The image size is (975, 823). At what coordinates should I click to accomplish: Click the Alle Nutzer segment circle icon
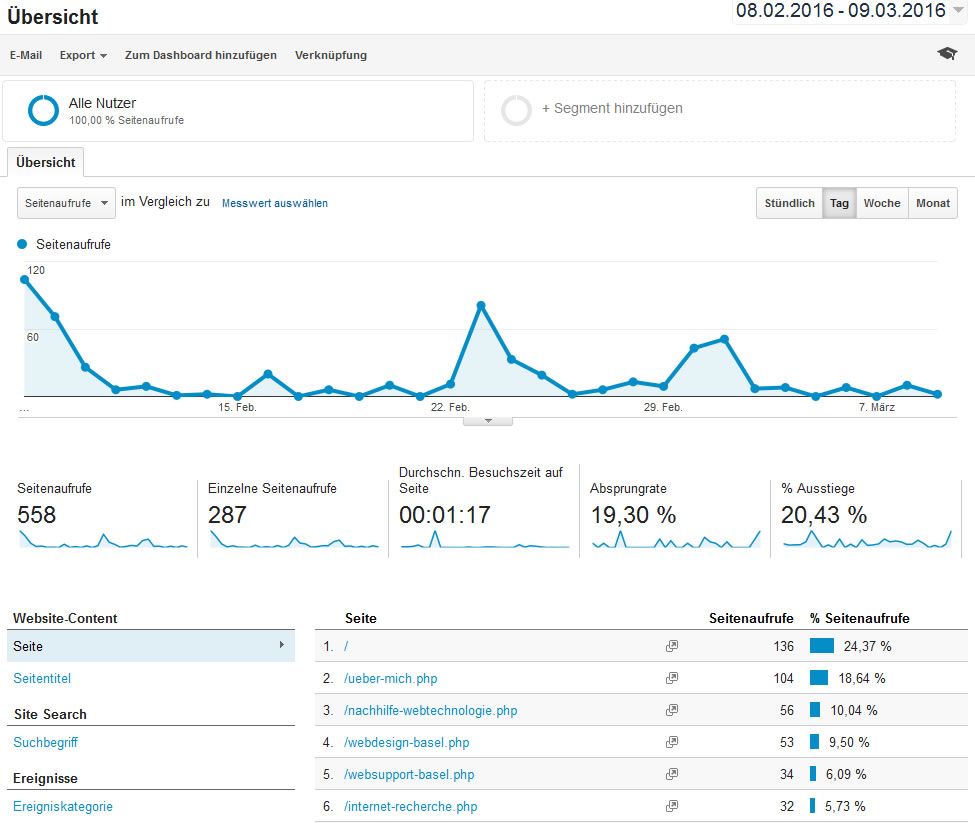(x=44, y=110)
